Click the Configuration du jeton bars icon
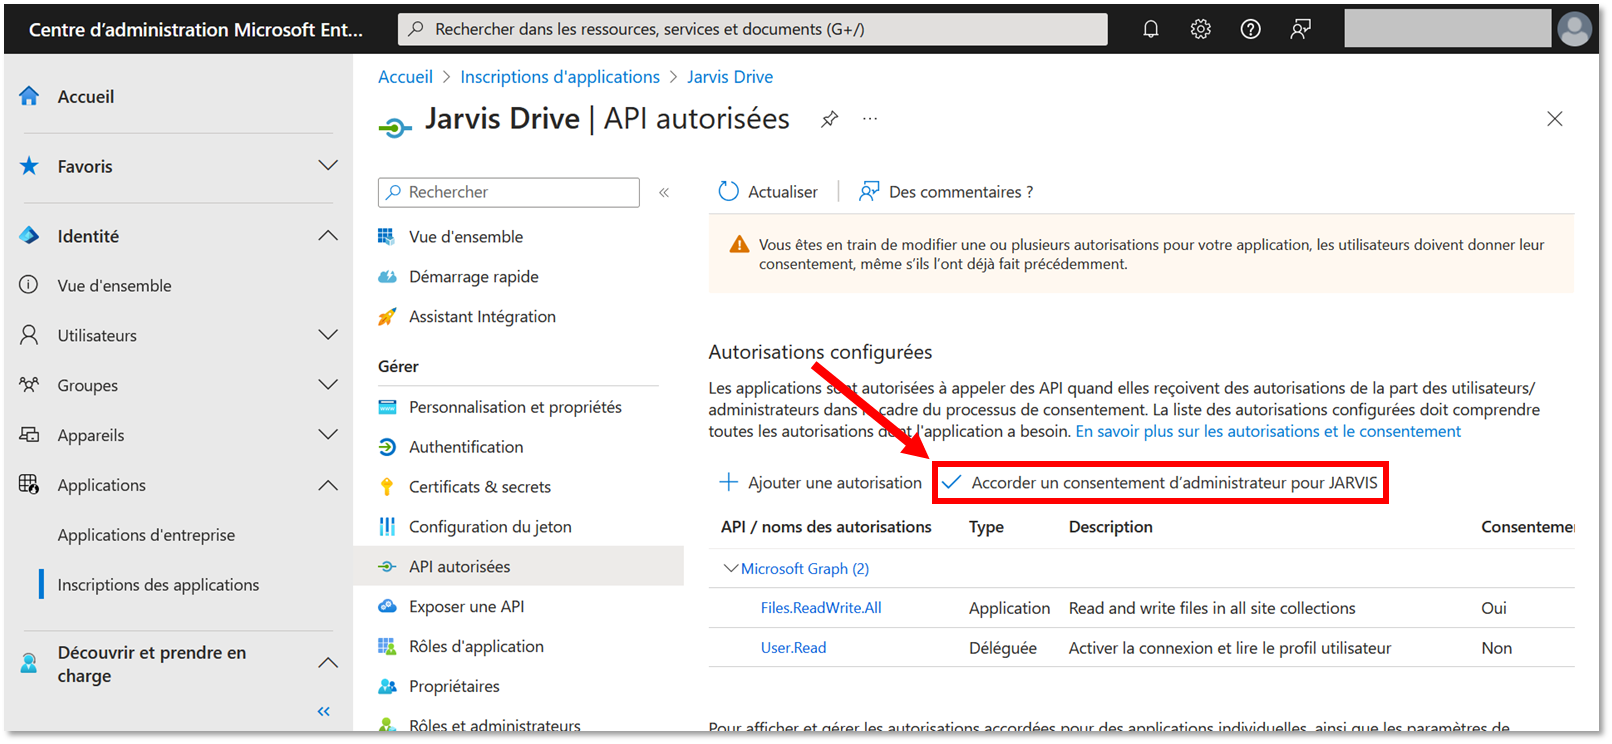Image resolution: width=1612 pixels, height=744 pixels. click(387, 527)
